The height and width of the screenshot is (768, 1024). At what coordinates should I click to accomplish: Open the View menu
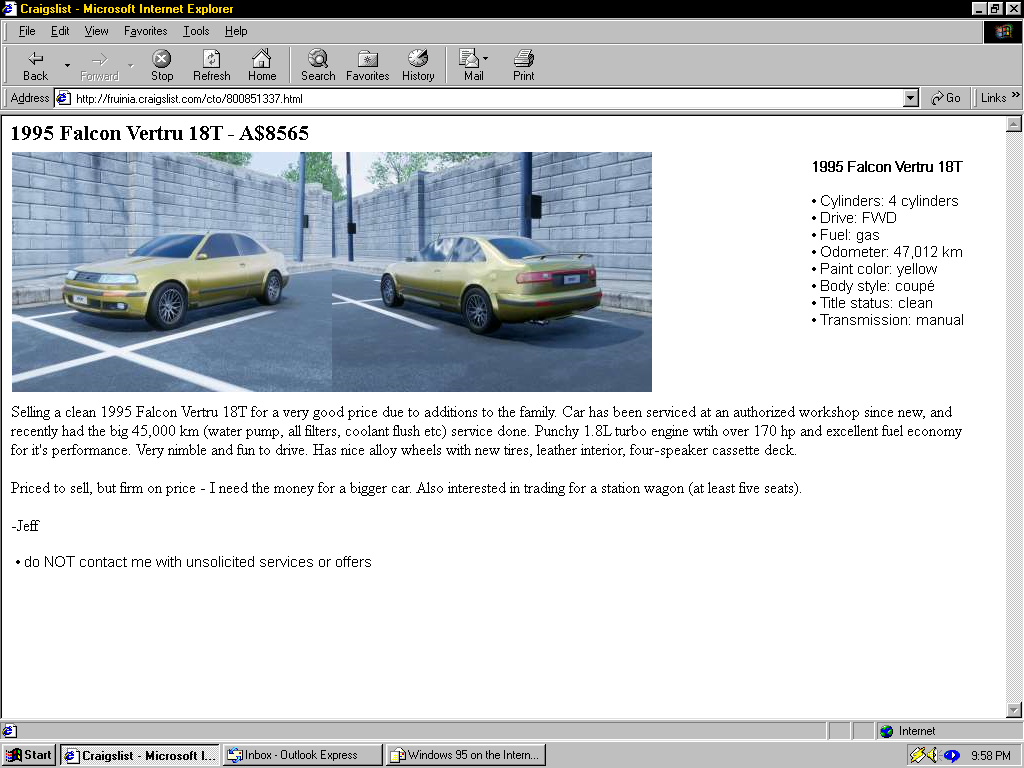pos(97,31)
